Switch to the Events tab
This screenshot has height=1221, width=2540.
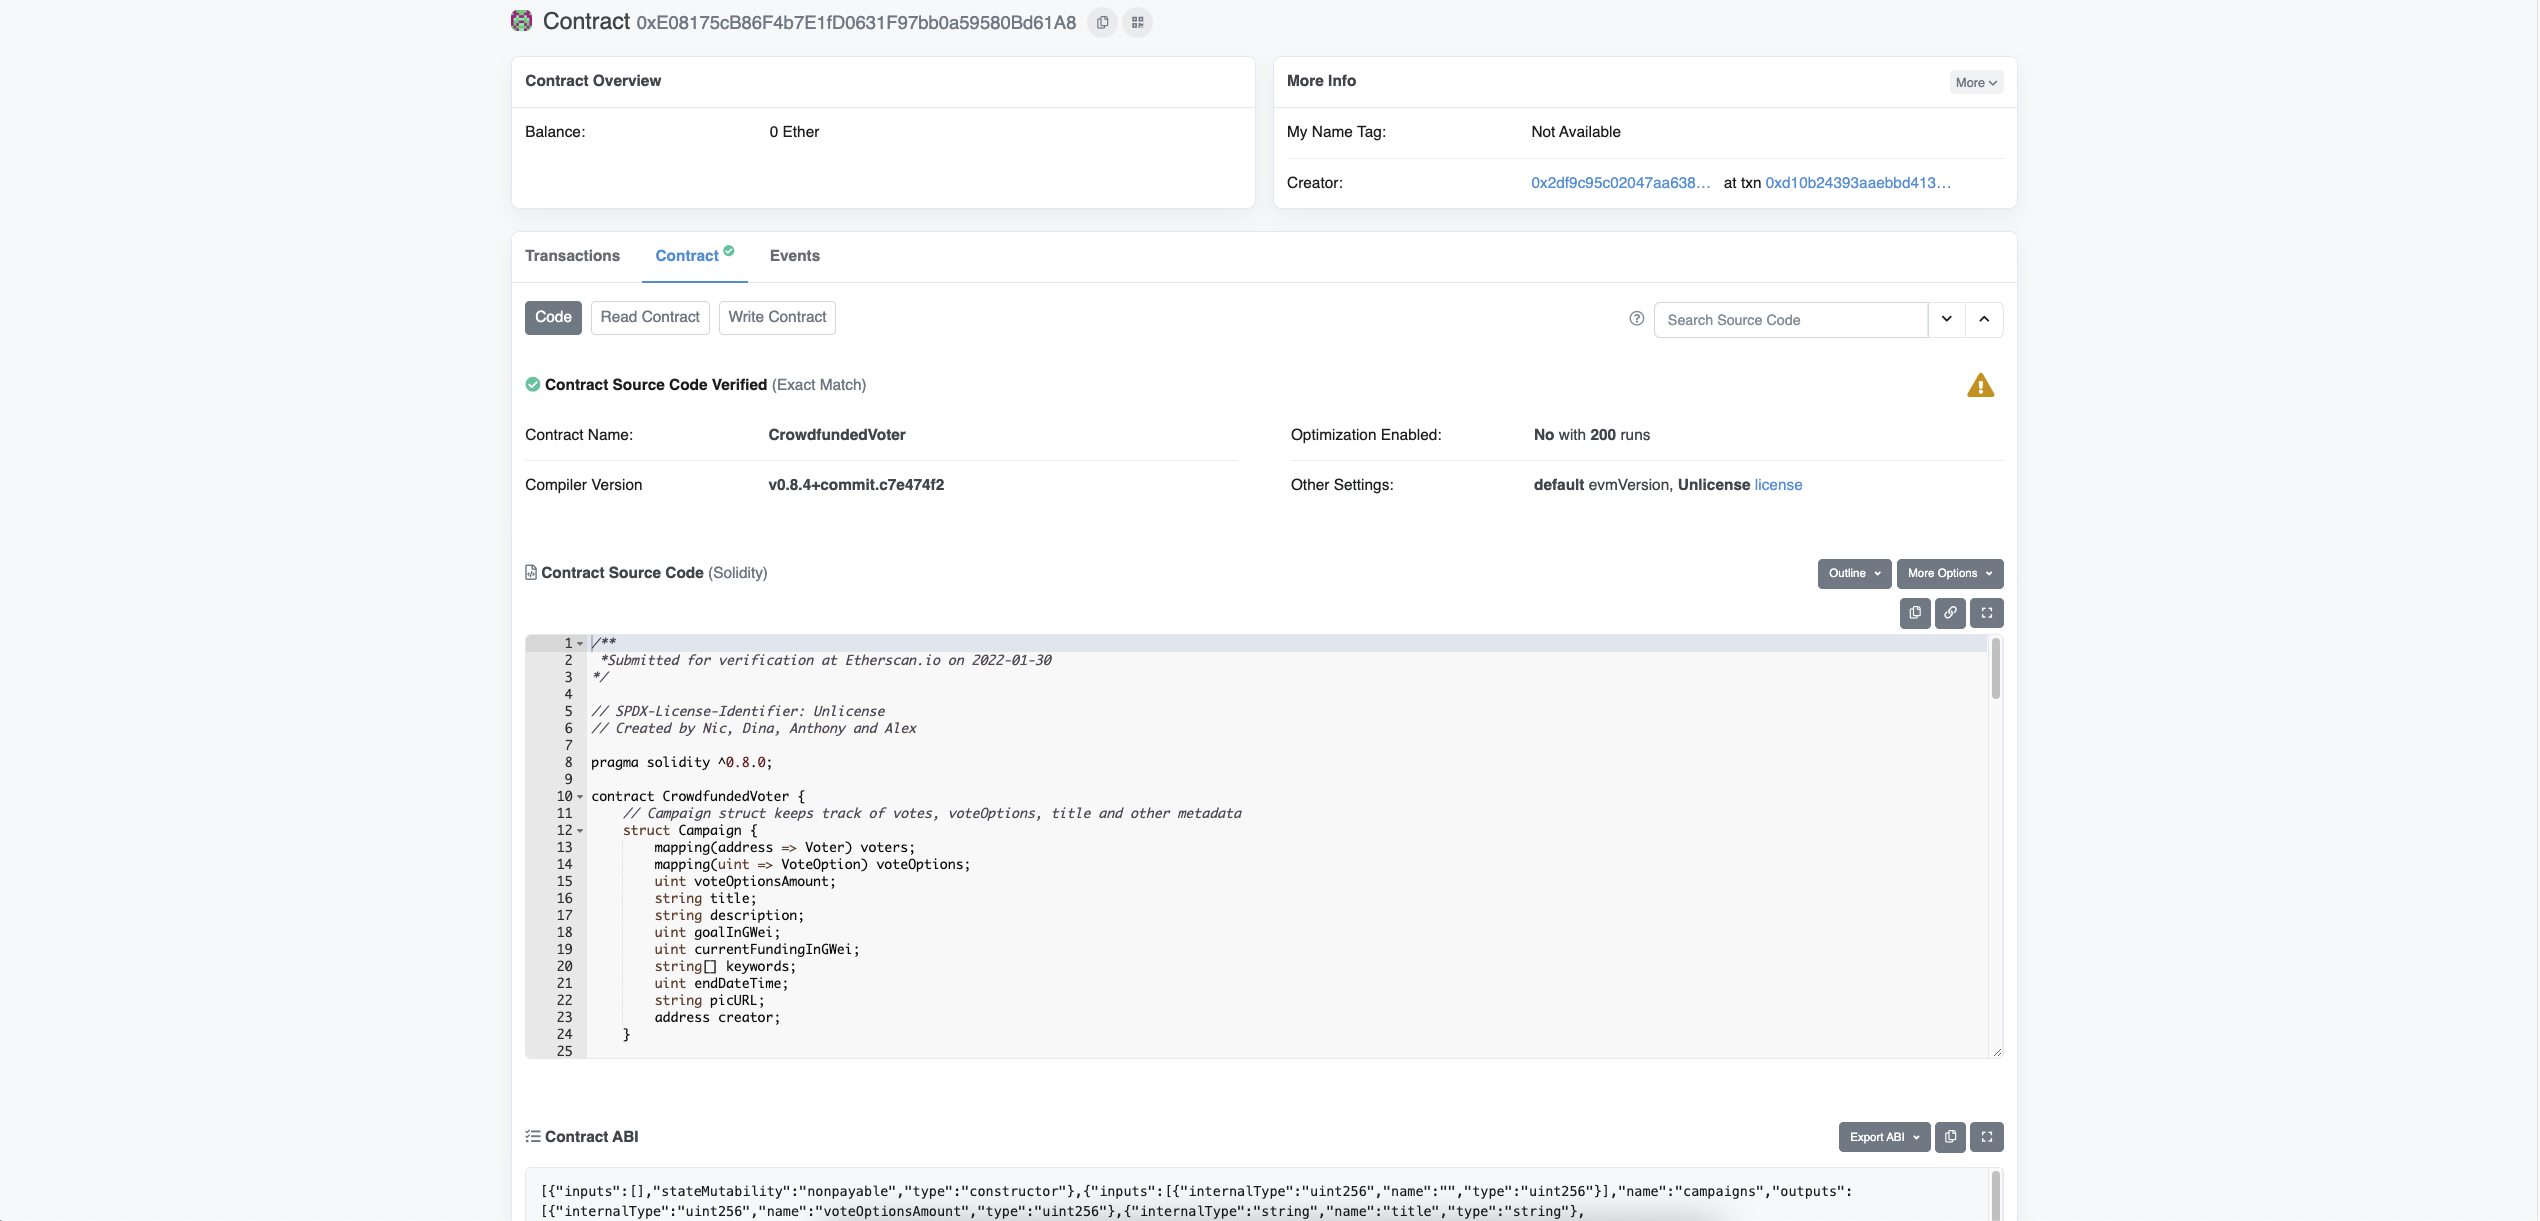point(794,256)
